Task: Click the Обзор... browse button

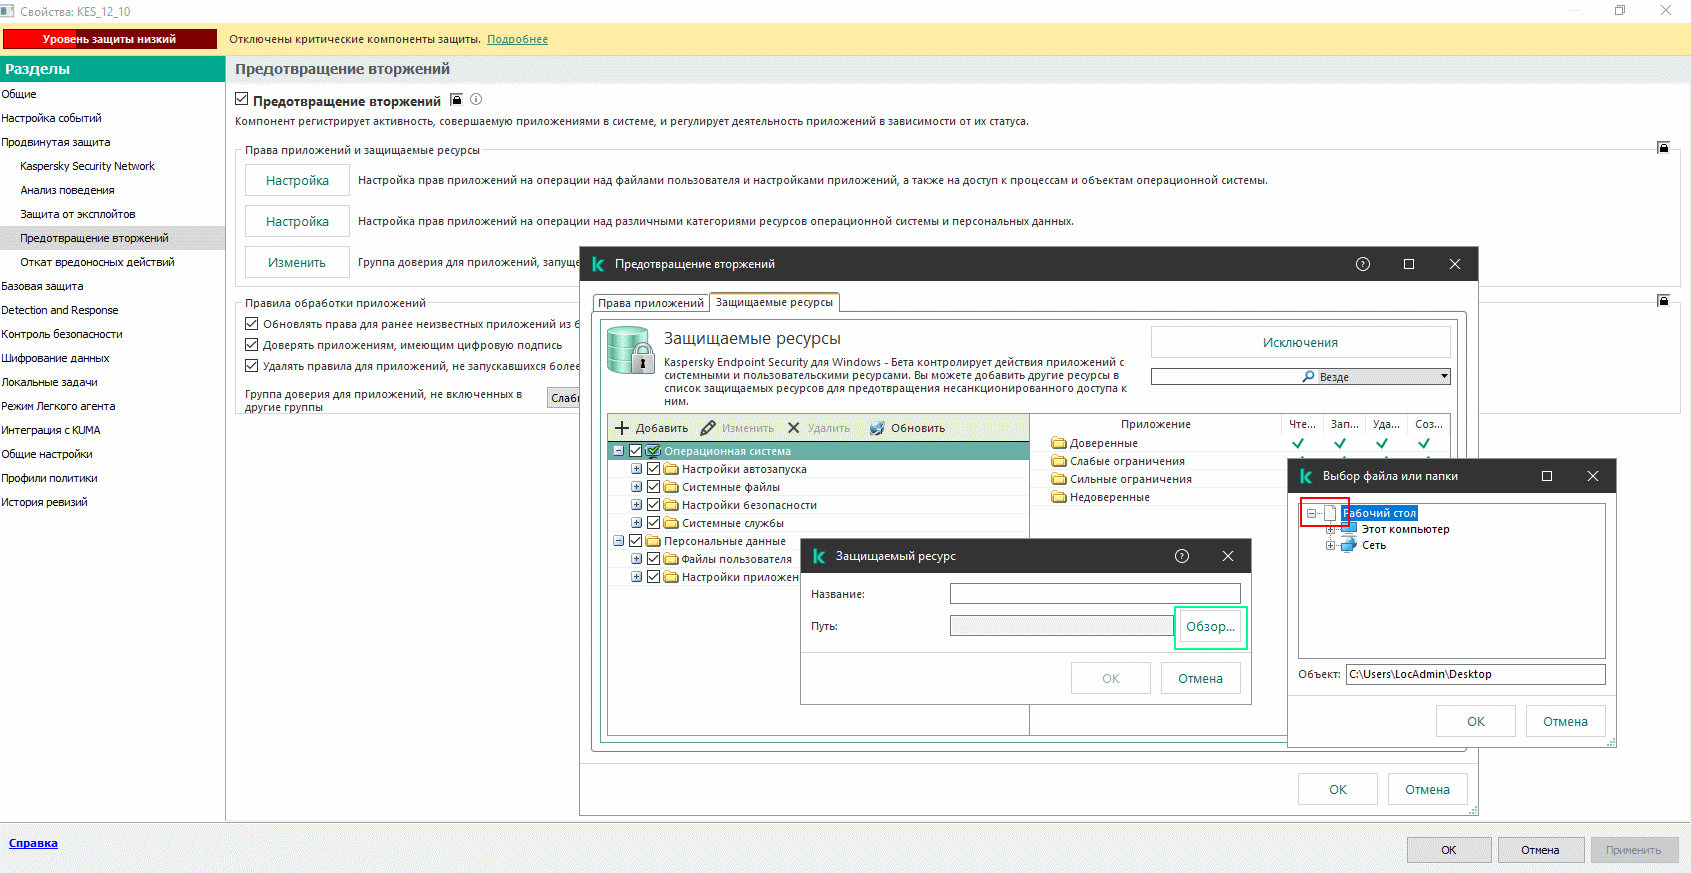Action: (1210, 627)
